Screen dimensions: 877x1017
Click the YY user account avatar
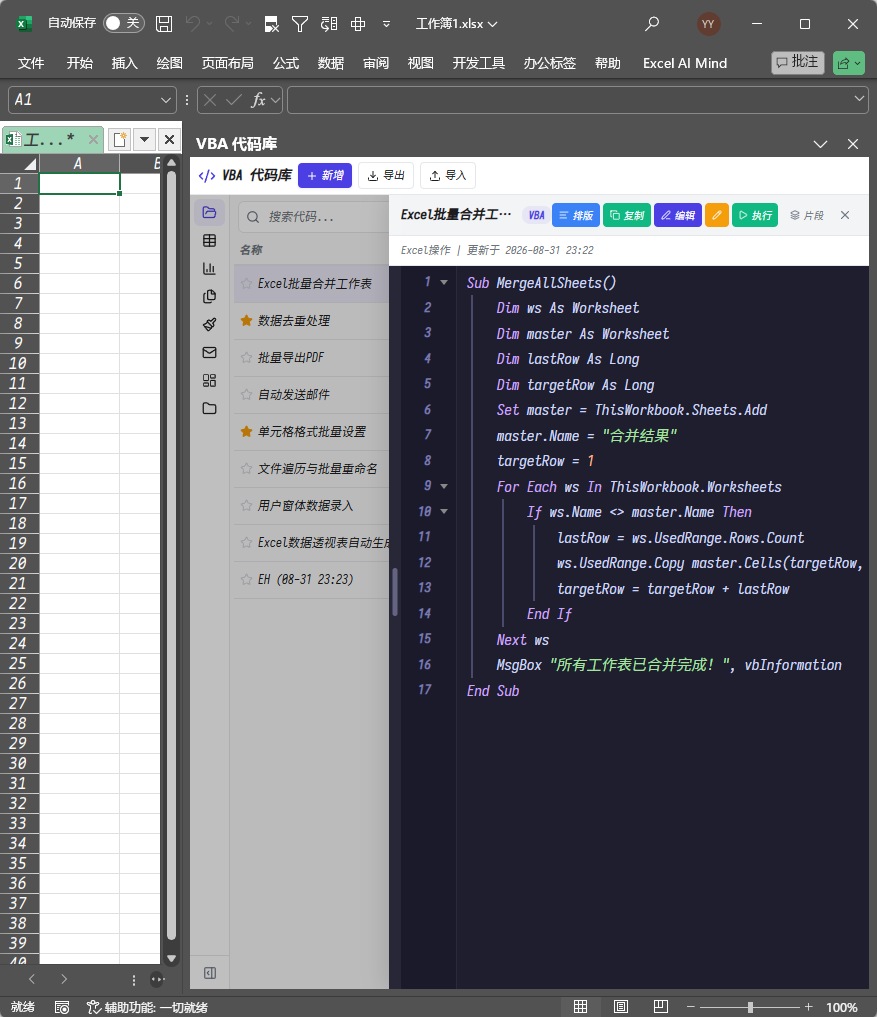(708, 24)
